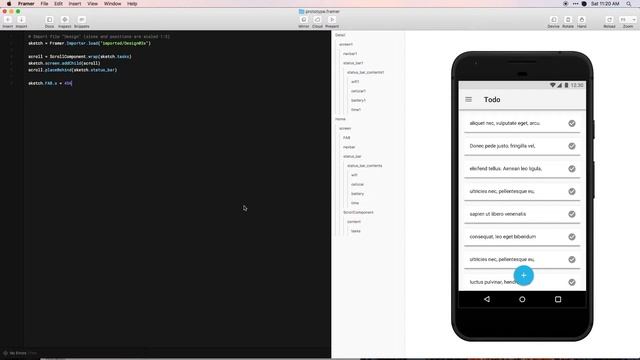Image resolution: width=640 pixels, height=360 pixels.
Task: Click the Mirror toolbar icon
Action: tap(304, 20)
